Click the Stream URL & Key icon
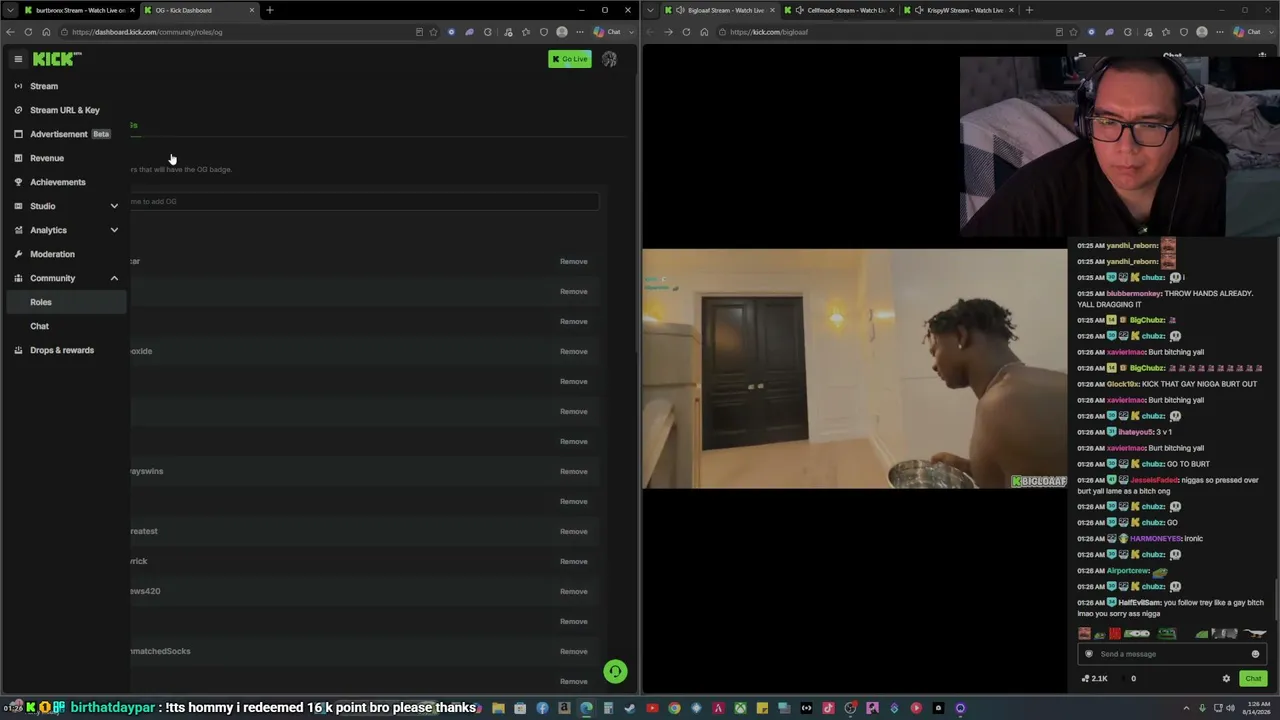The width and height of the screenshot is (1280, 720). coord(18,110)
